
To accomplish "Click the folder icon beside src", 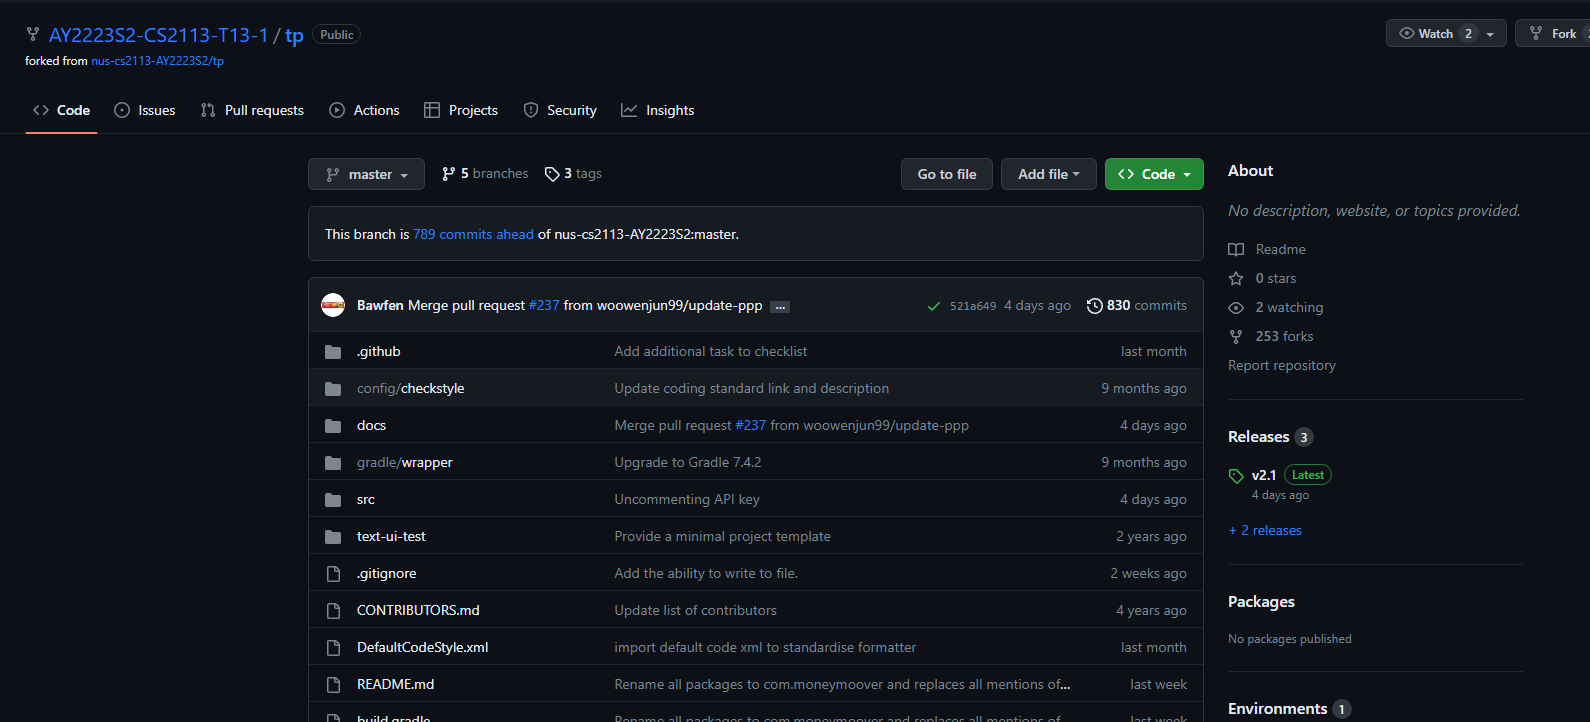I will pos(333,500).
